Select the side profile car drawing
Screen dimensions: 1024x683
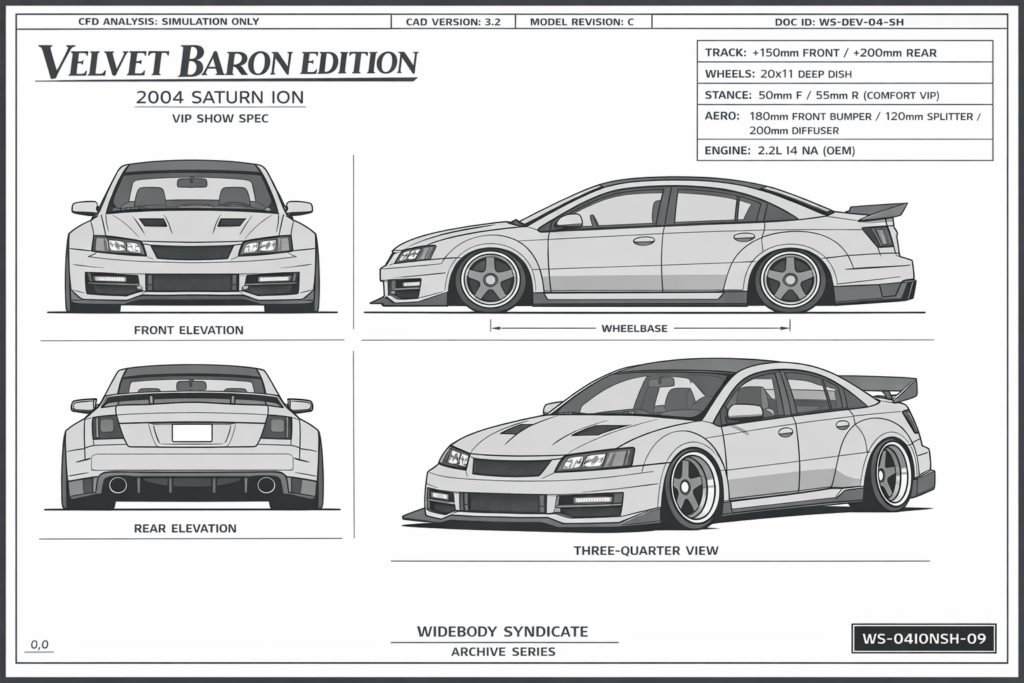tap(645, 244)
